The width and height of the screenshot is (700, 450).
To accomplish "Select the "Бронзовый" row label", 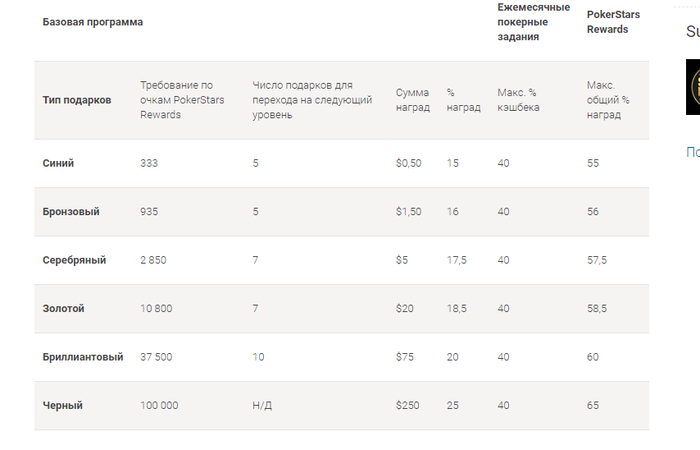I will [71, 212].
